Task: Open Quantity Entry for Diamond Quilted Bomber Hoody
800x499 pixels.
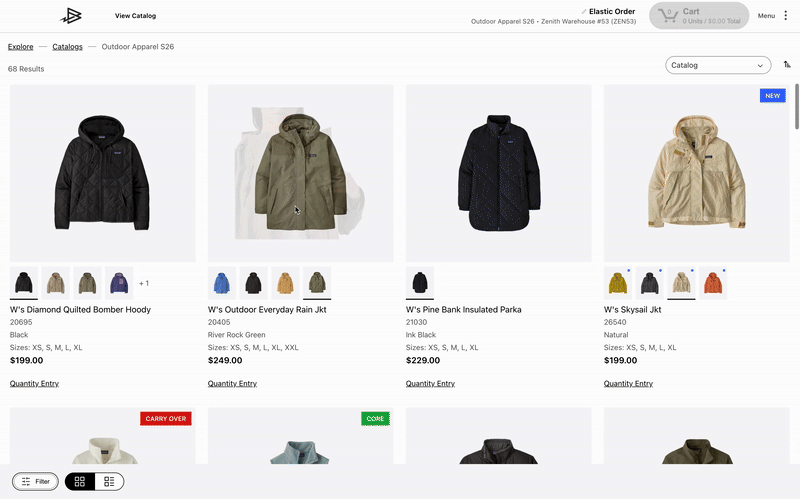Action: [x=34, y=383]
